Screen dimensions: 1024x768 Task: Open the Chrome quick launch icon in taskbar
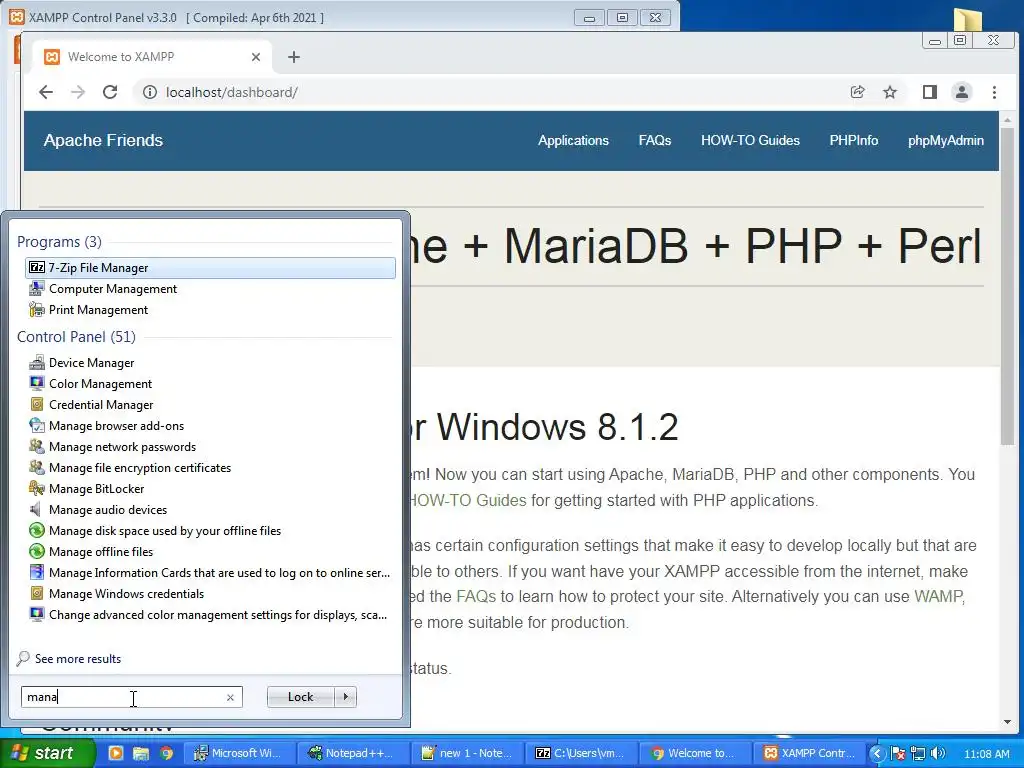point(167,753)
